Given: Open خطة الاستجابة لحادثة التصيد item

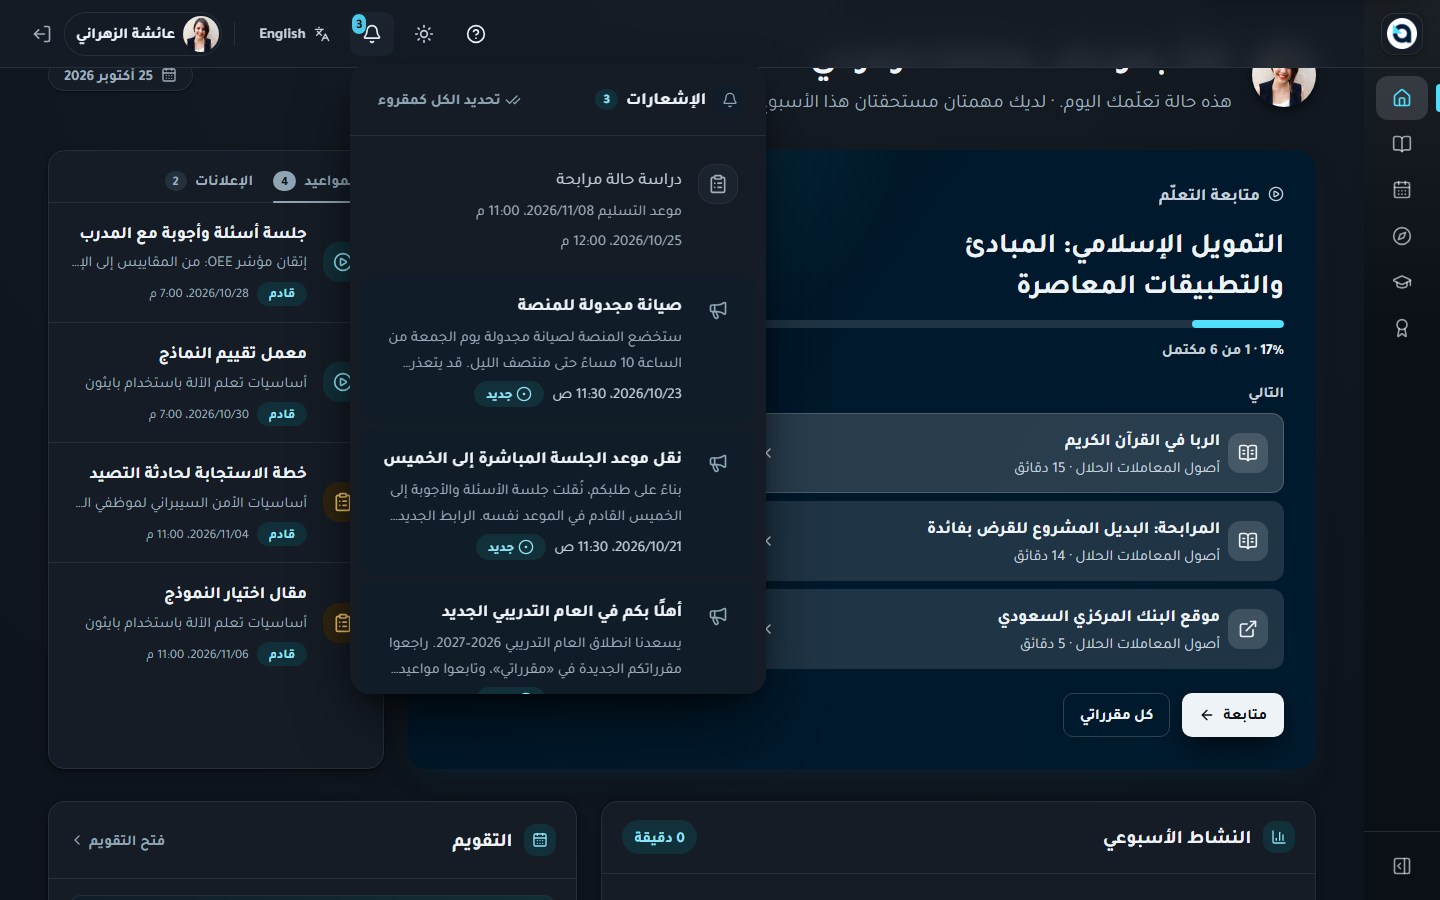Looking at the screenshot, I should click(x=200, y=503).
